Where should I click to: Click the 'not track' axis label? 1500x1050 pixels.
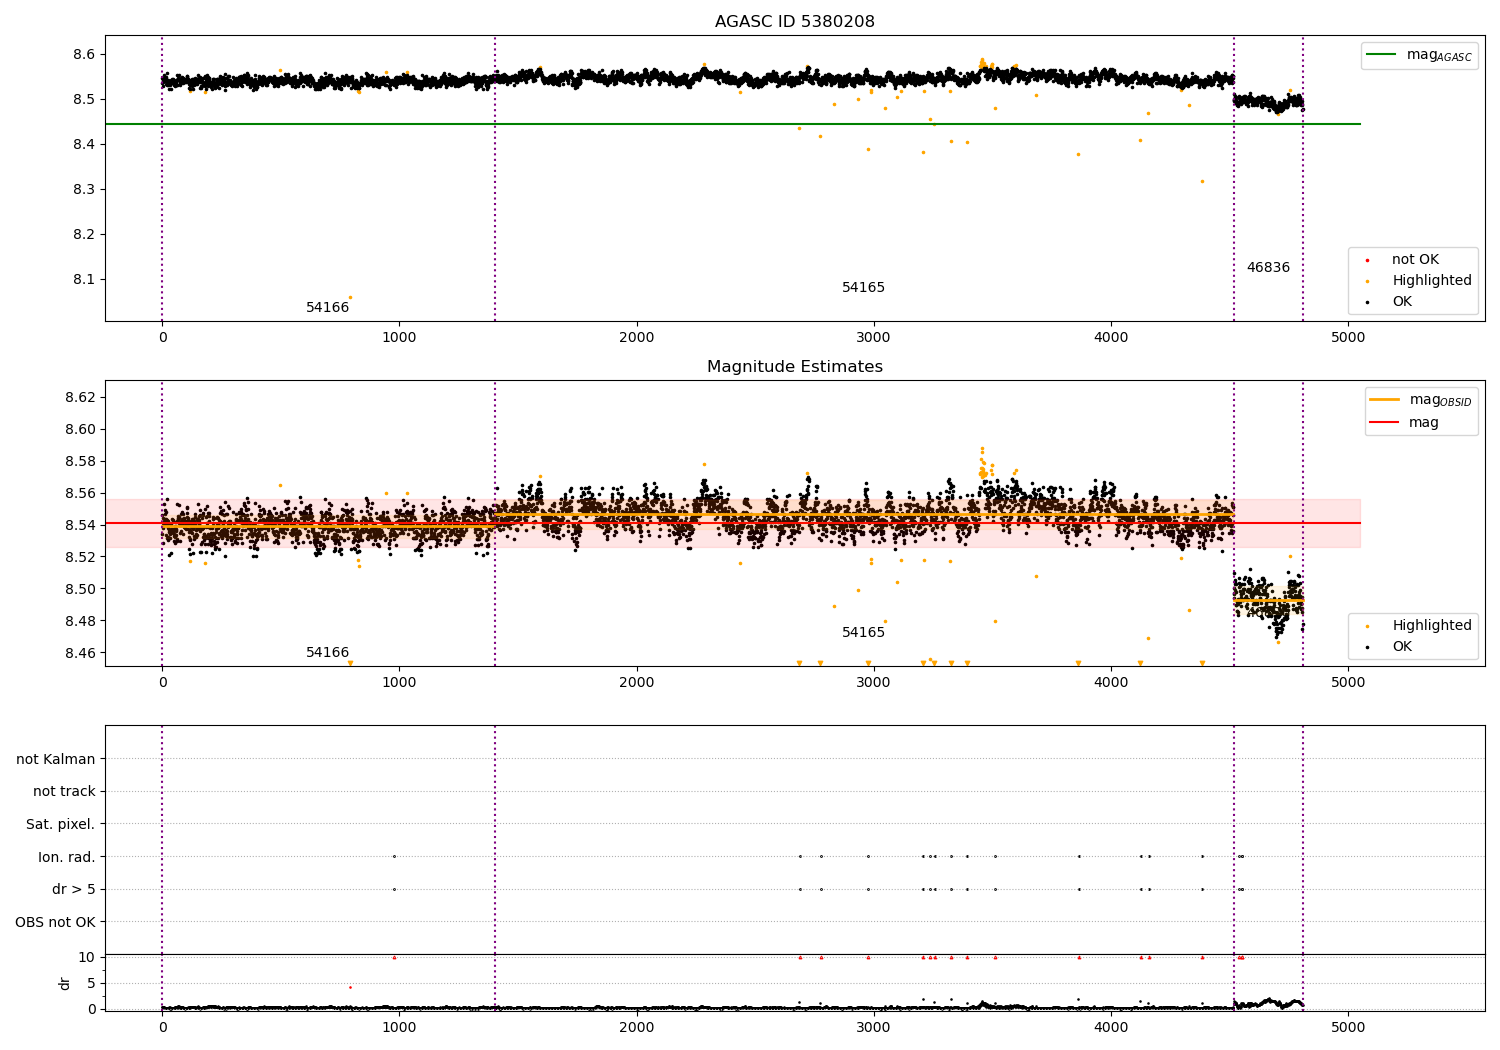[64, 792]
